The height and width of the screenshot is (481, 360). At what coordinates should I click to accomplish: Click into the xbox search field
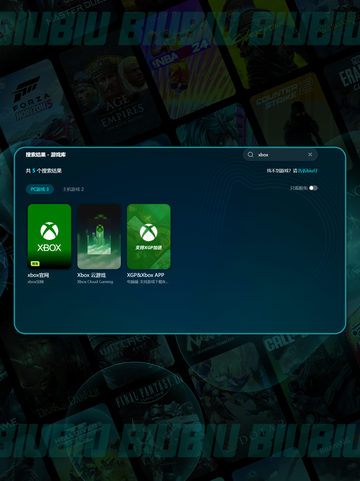(280, 155)
